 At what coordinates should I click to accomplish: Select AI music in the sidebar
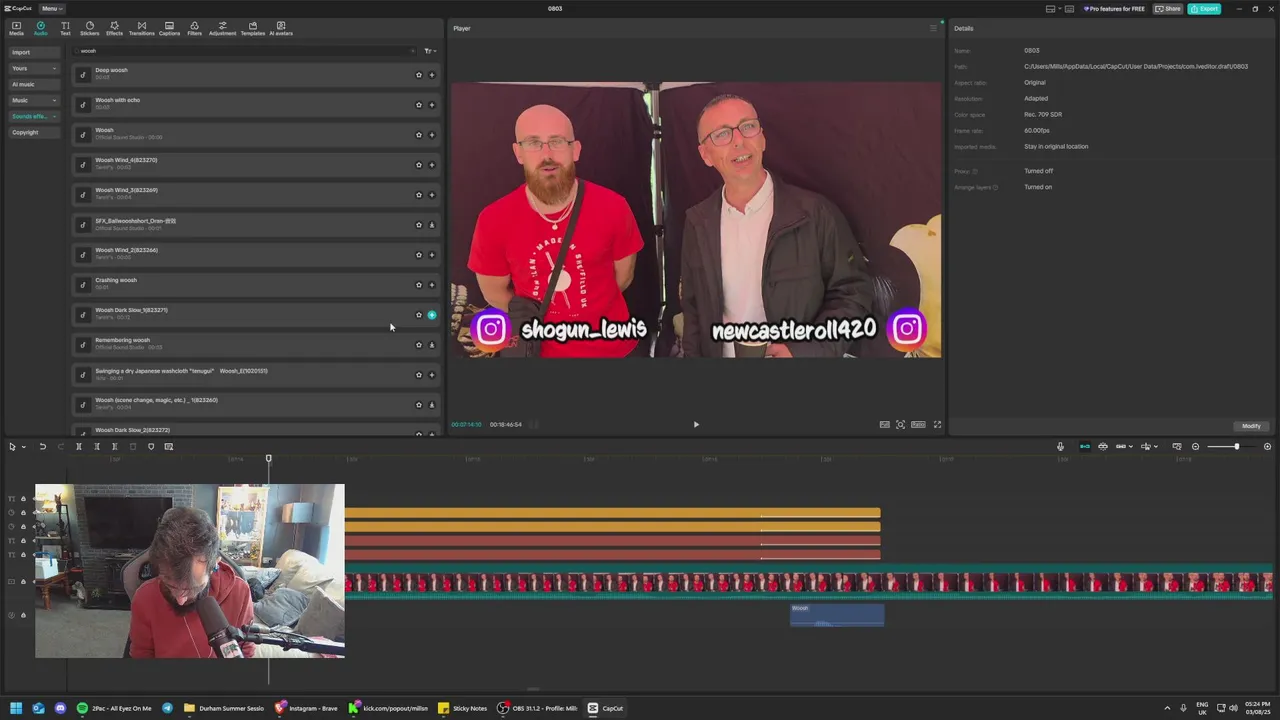[34, 84]
